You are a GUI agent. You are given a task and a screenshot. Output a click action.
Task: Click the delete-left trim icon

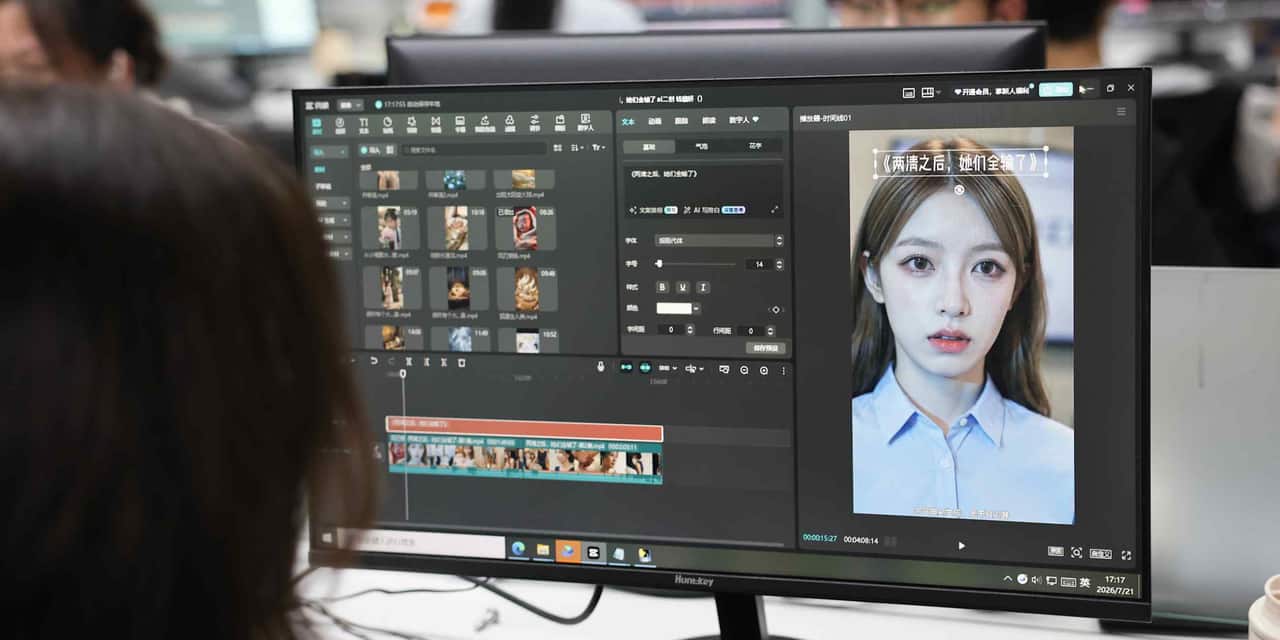[x=426, y=362]
